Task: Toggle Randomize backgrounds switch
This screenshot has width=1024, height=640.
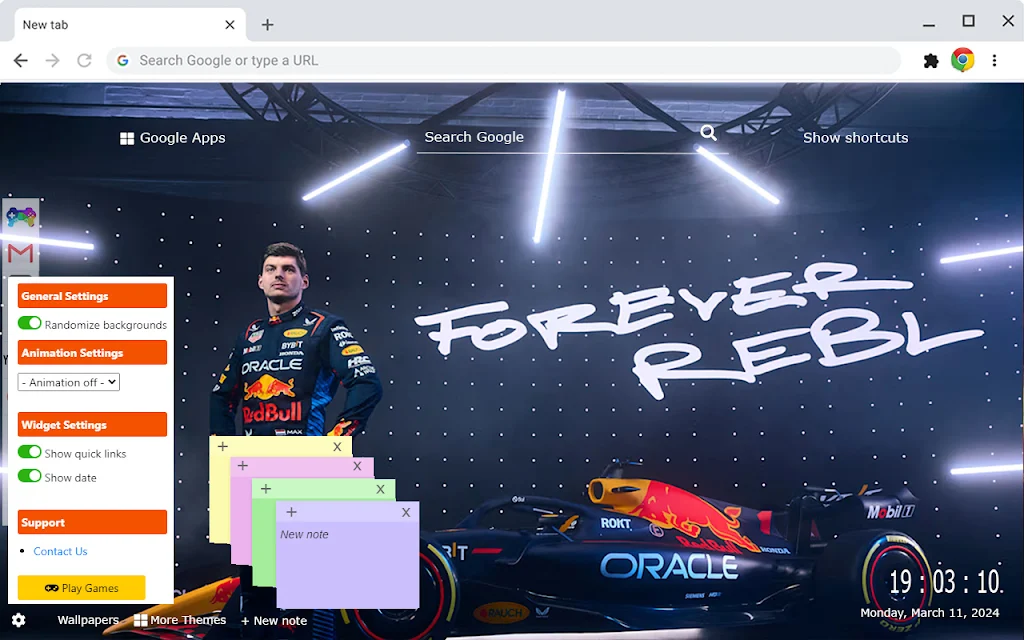Action: point(29,323)
